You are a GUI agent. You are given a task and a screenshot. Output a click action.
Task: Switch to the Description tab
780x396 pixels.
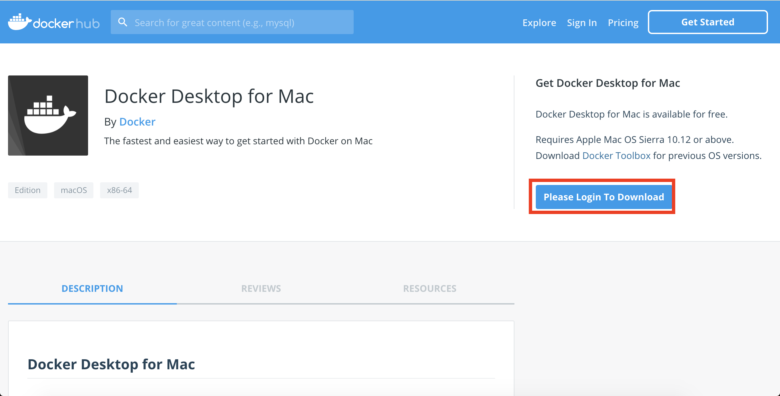pyautogui.click(x=92, y=289)
